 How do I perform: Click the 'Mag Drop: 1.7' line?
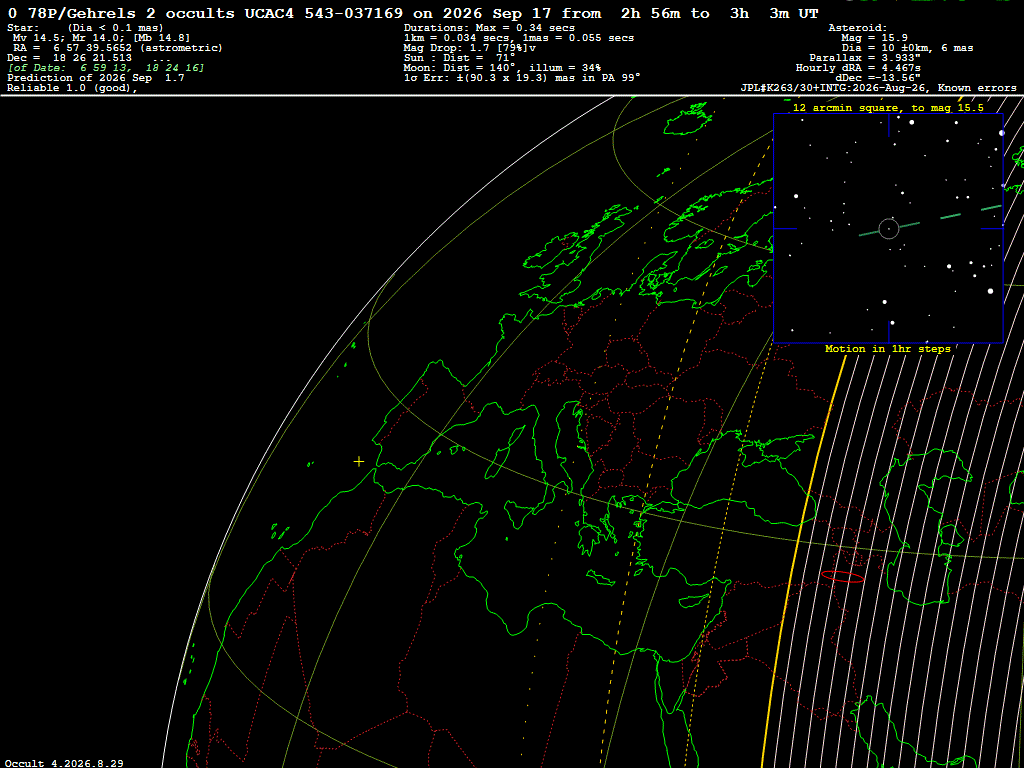[x=470, y=48]
